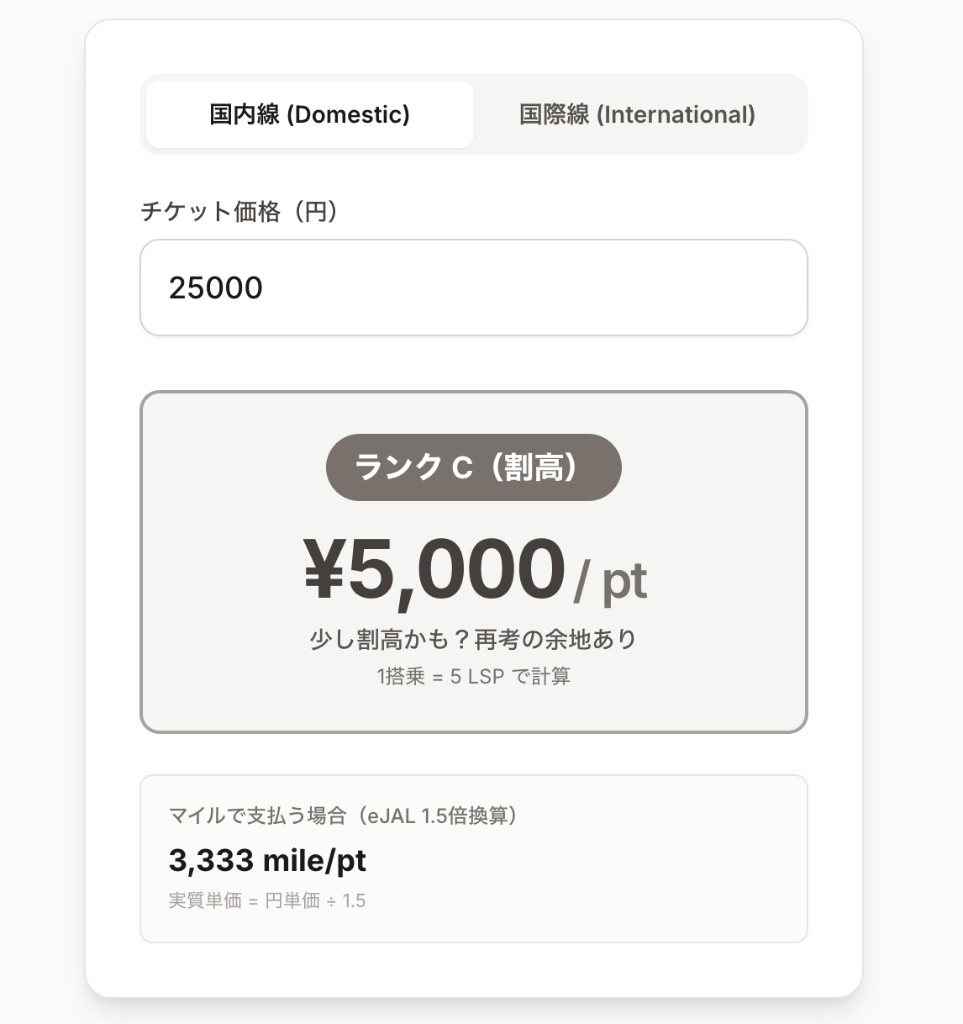Focus the チケット価格 input field

(x=473, y=288)
